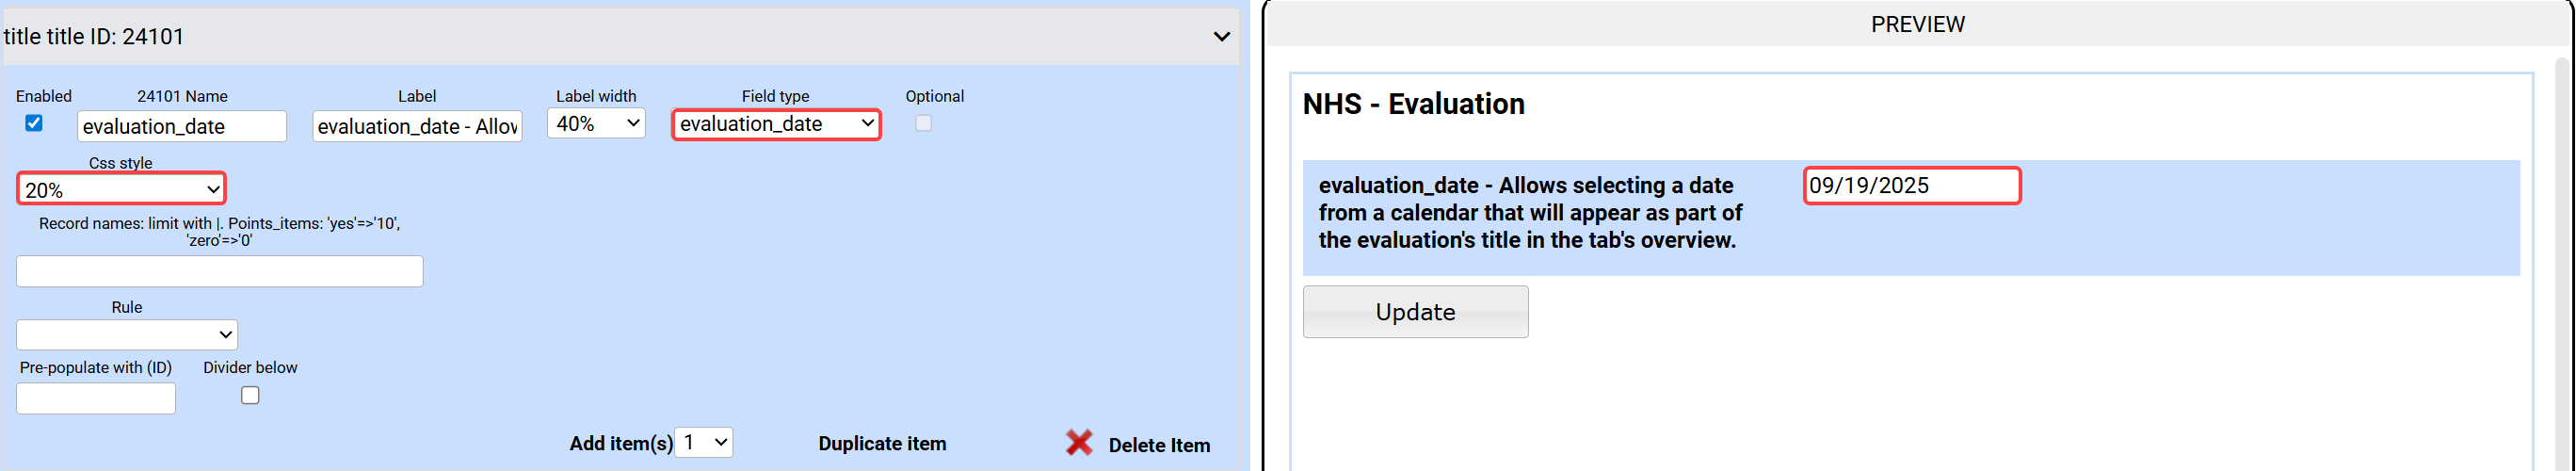2576x471 pixels.
Task: Enable the Divider below checkbox
Action: tap(250, 395)
